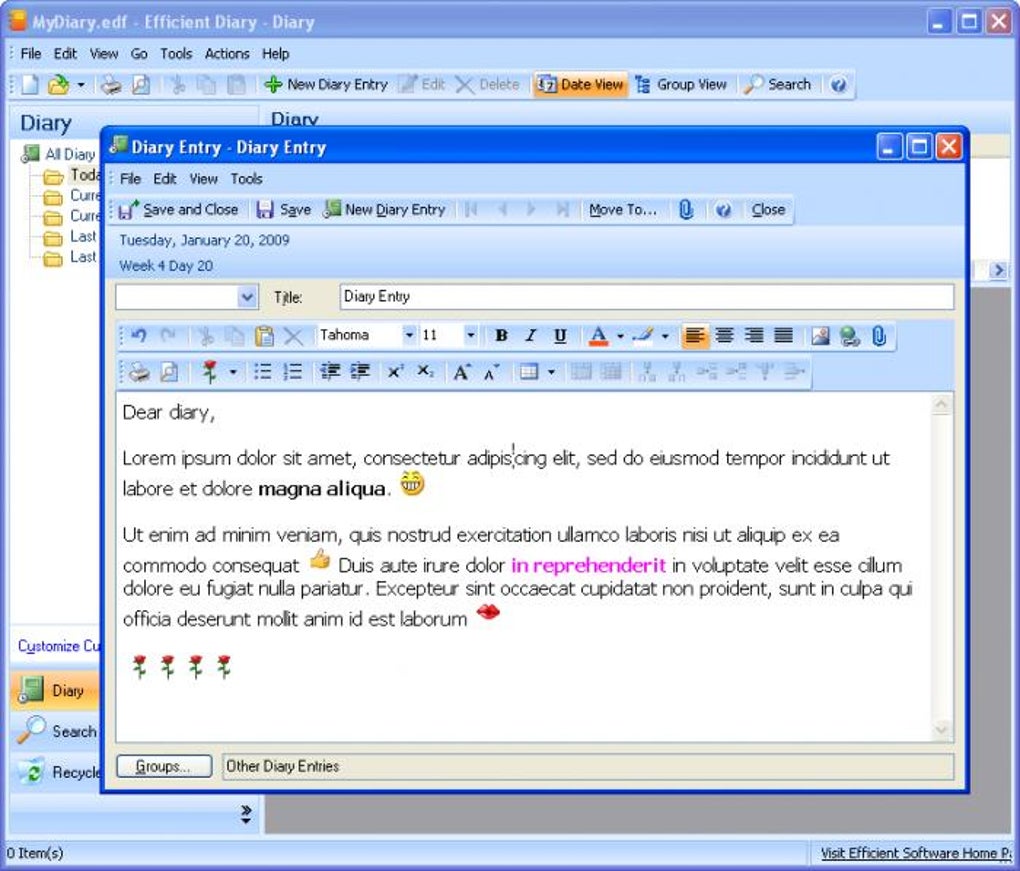This screenshot has width=1020, height=871.
Task: Toggle numbered list
Action: pos(293,372)
